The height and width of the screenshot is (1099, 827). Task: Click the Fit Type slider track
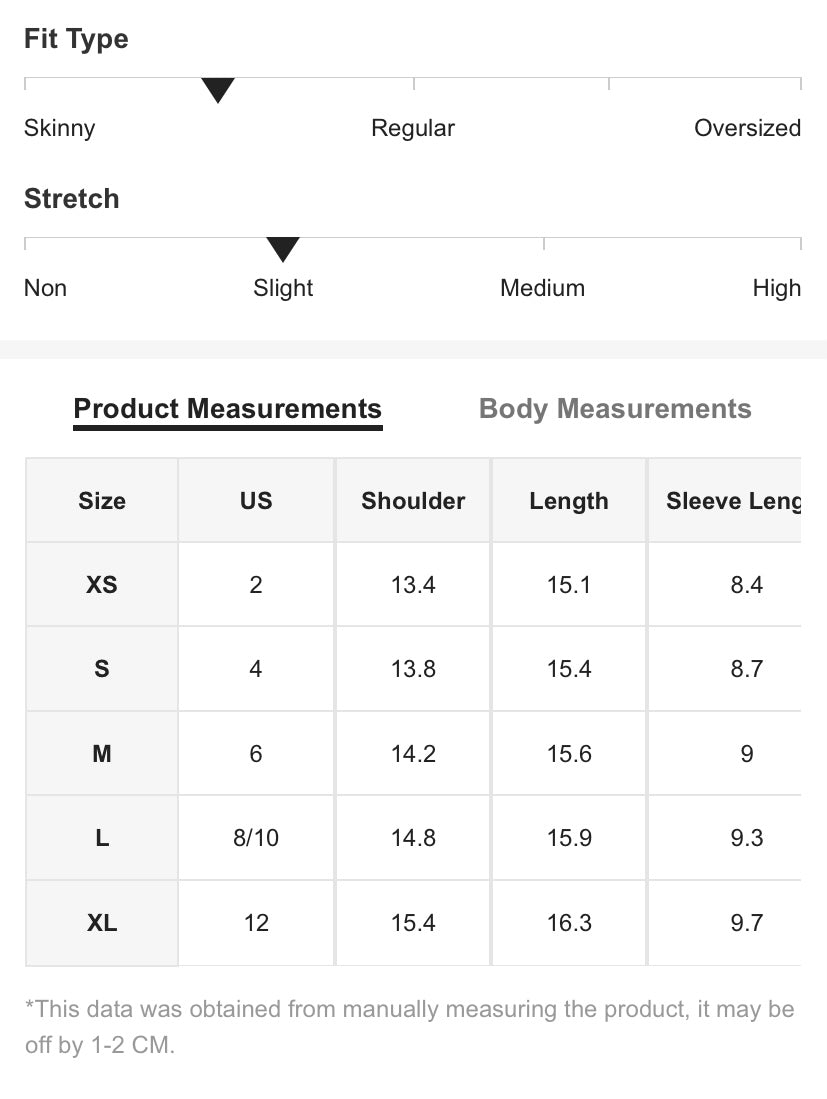[x=413, y=83]
